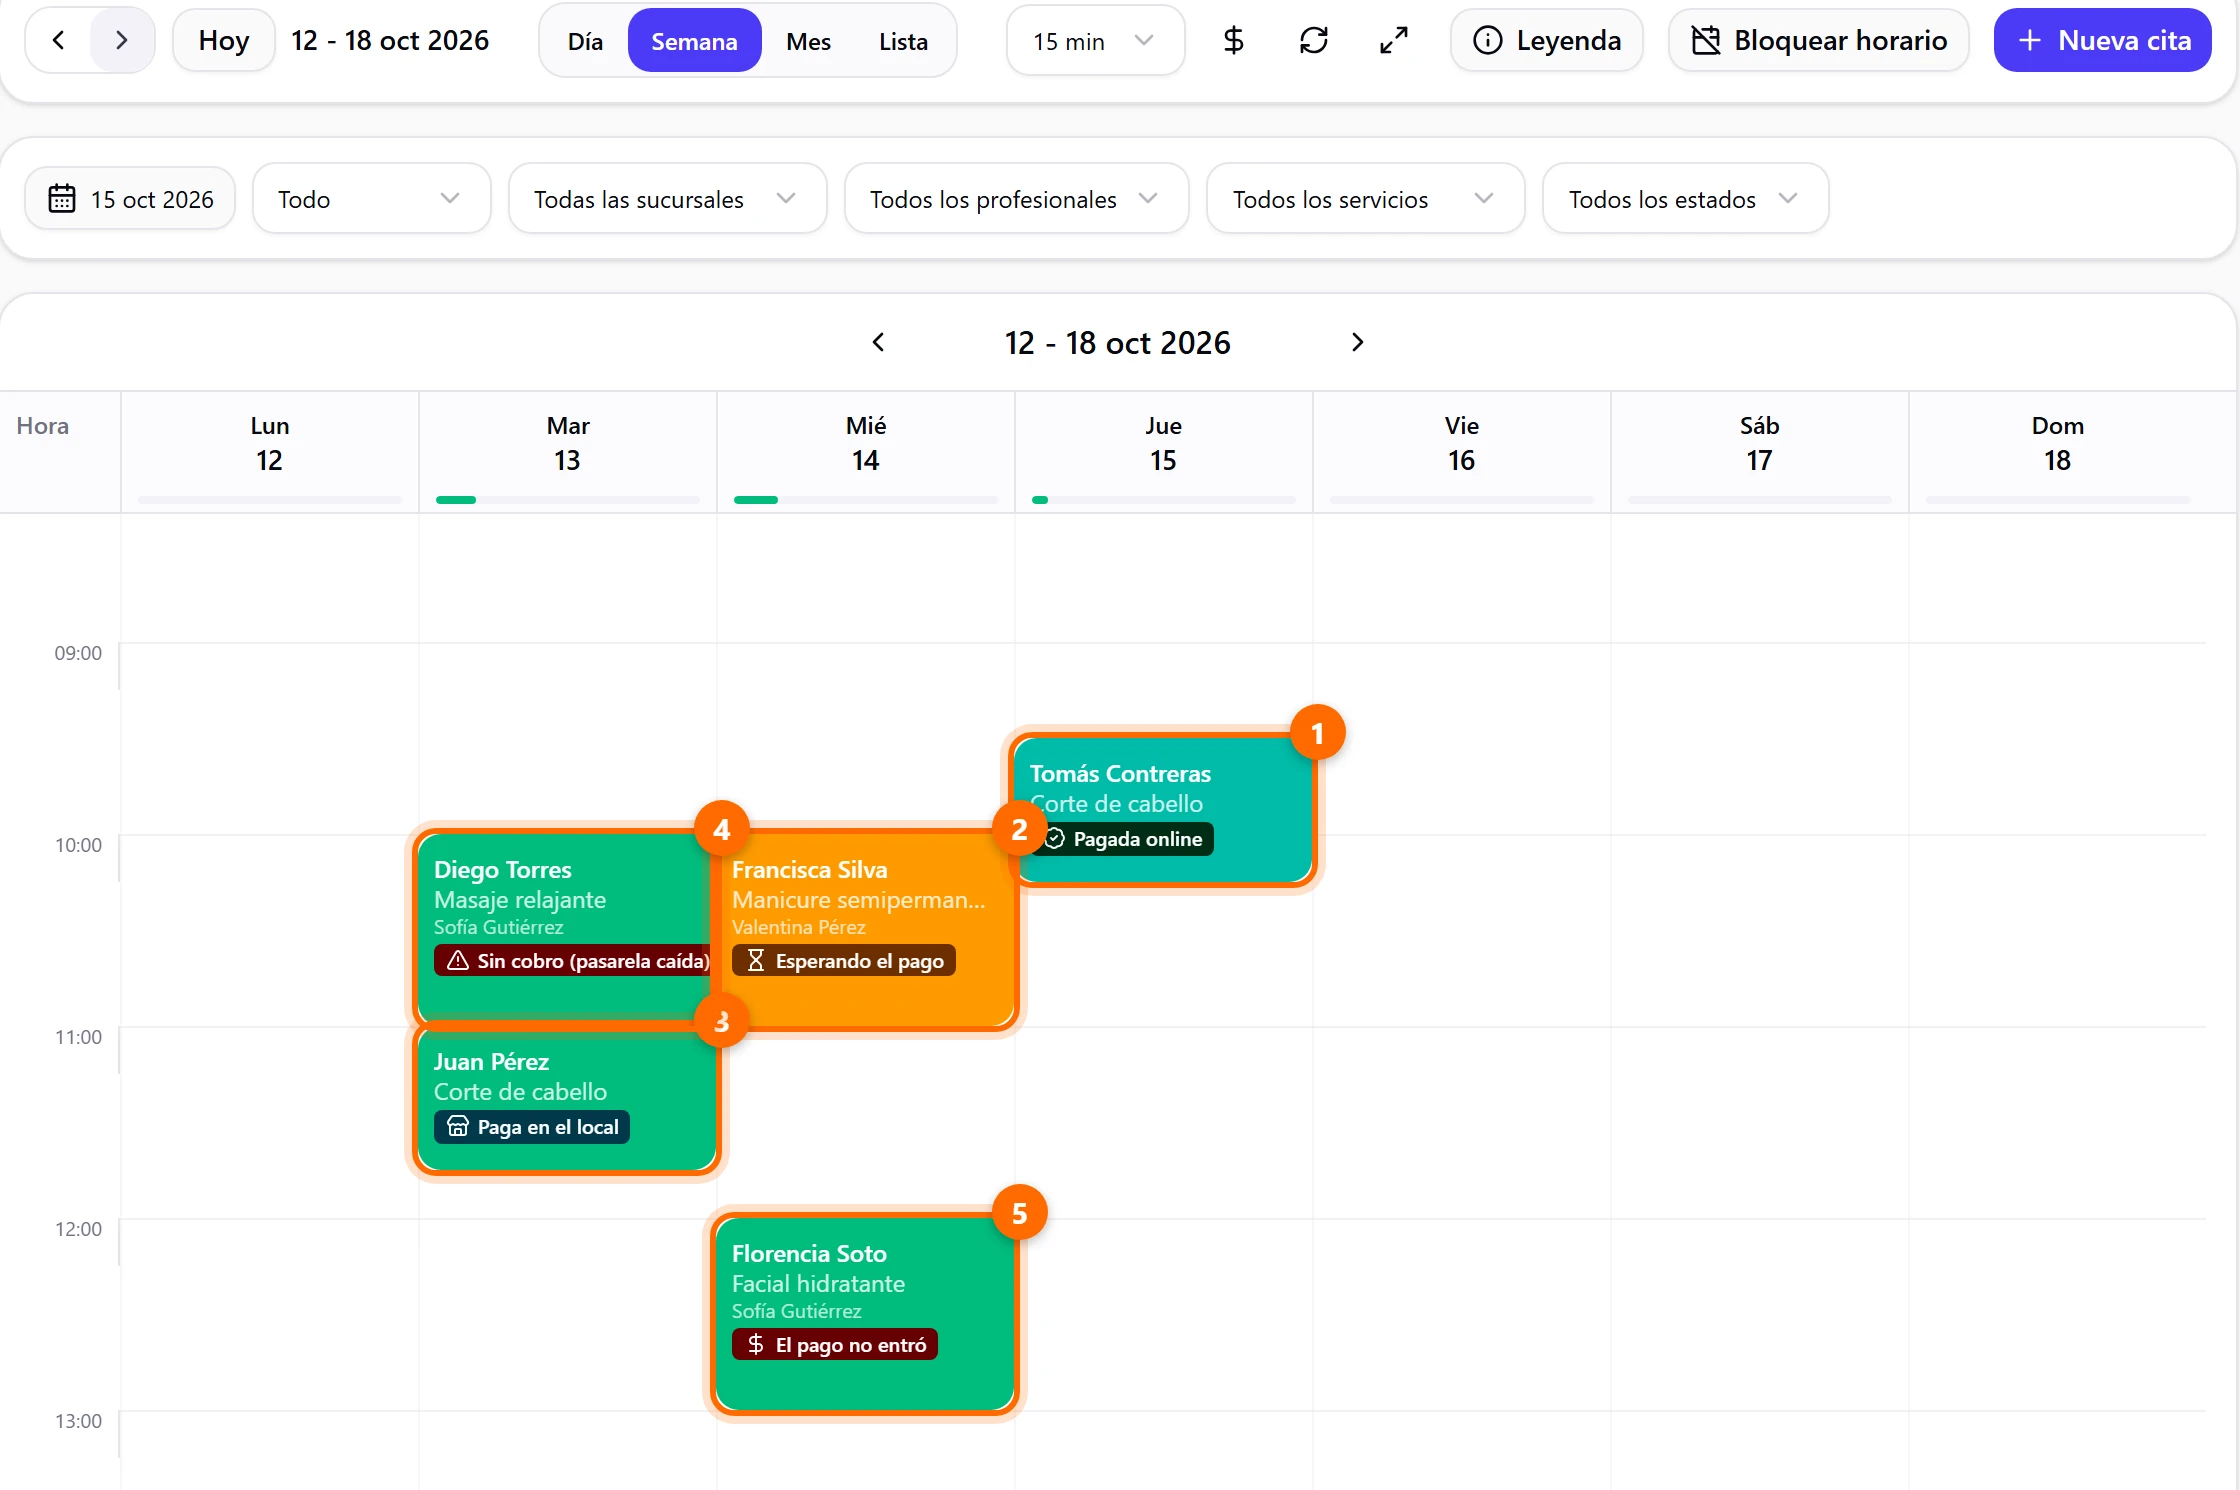
Task: Go to previous week in top toolbar
Action: [59, 40]
